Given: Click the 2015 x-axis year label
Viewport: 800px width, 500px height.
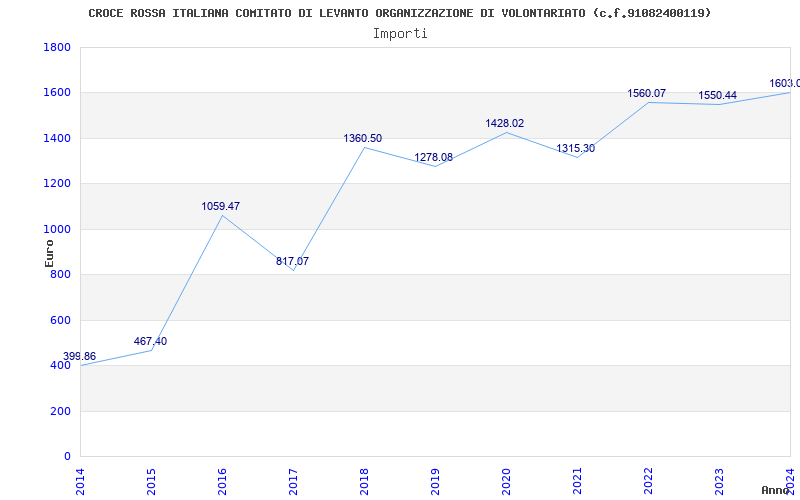Looking at the screenshot, I should [x=151, y=480].
